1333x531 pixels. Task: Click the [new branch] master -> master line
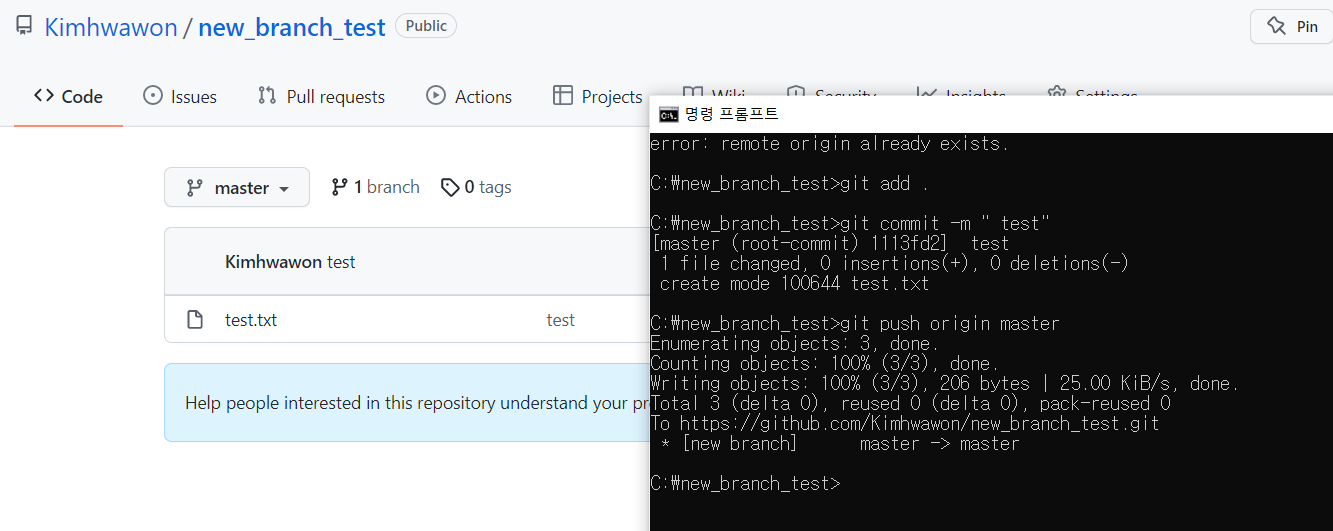coord(840,443)
